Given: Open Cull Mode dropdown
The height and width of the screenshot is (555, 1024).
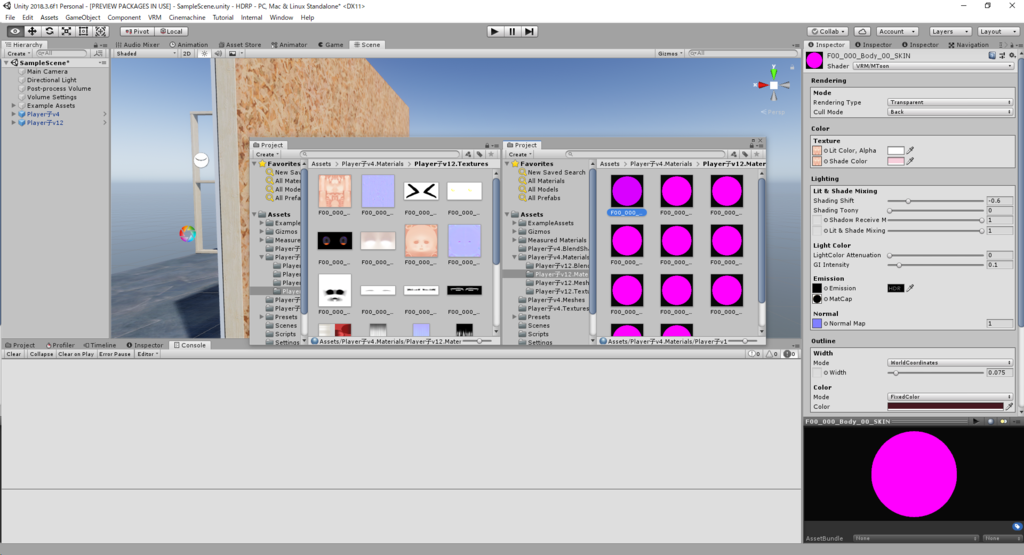Looking at the screenshot, I should coord(950,112).
